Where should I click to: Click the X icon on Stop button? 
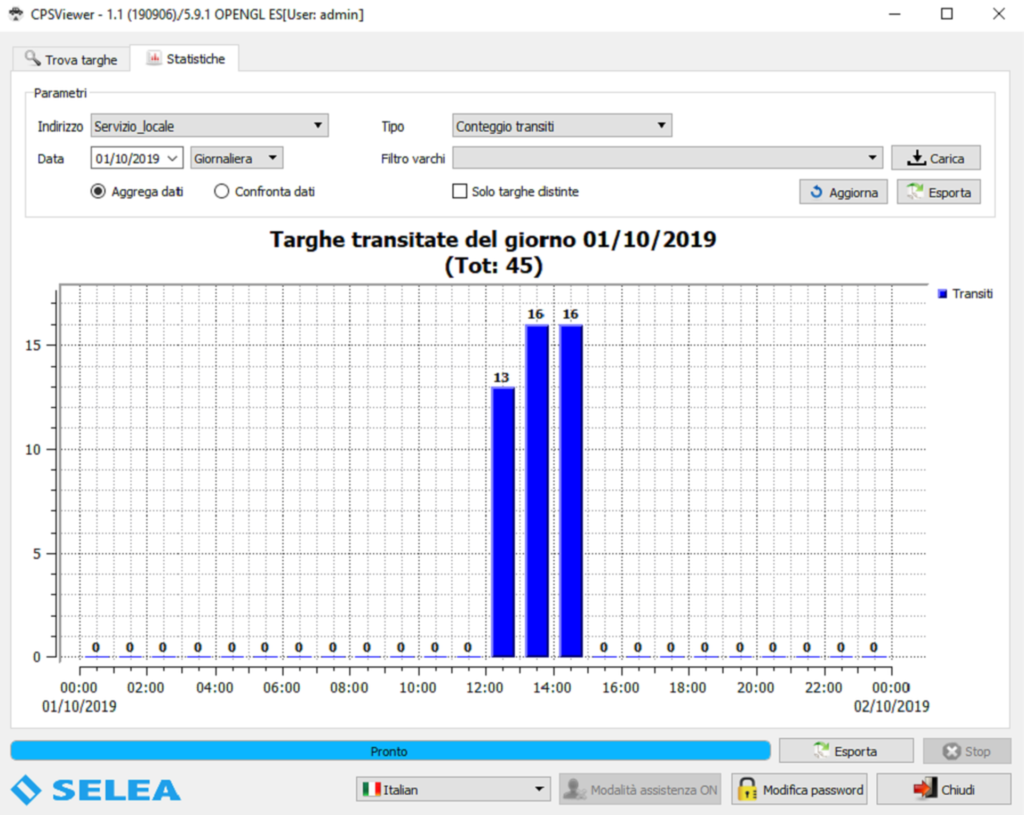coord(952,752)
